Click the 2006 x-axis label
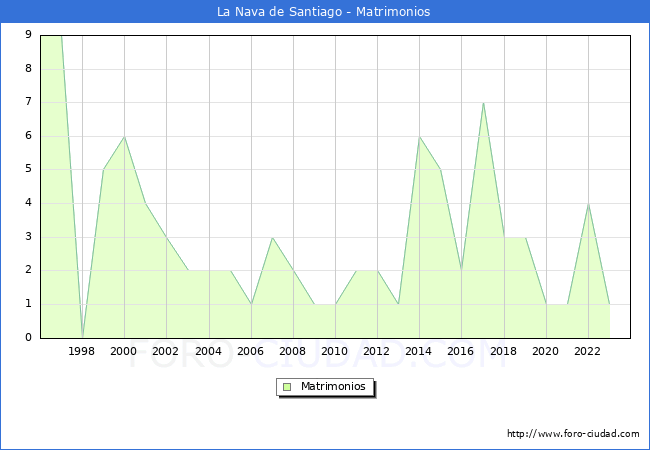The width and height of the screenshot is (650, 450). [x=250, y=351]
